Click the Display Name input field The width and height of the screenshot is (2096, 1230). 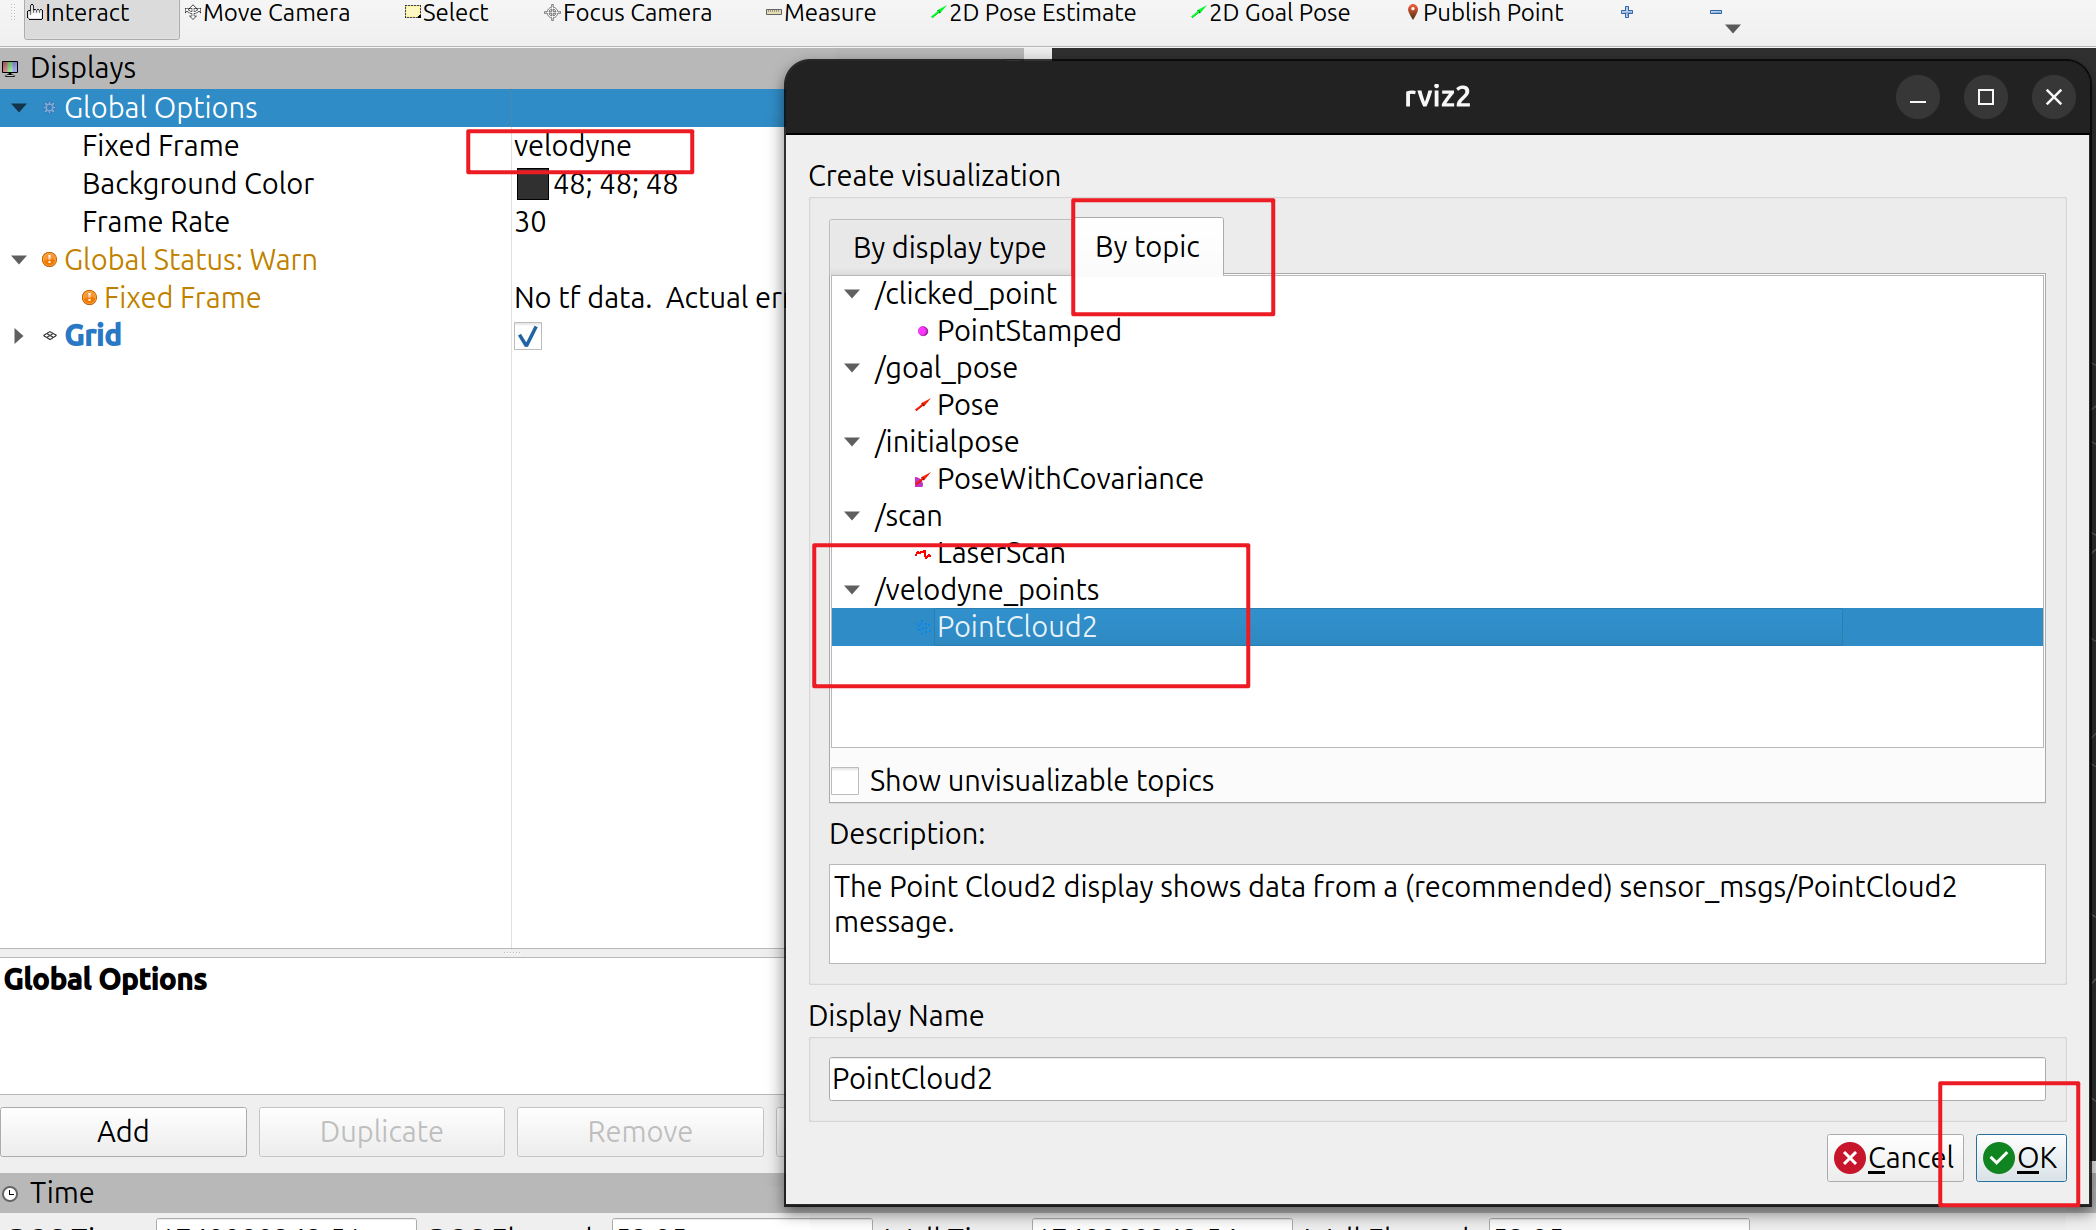tap(1436, 1079)
